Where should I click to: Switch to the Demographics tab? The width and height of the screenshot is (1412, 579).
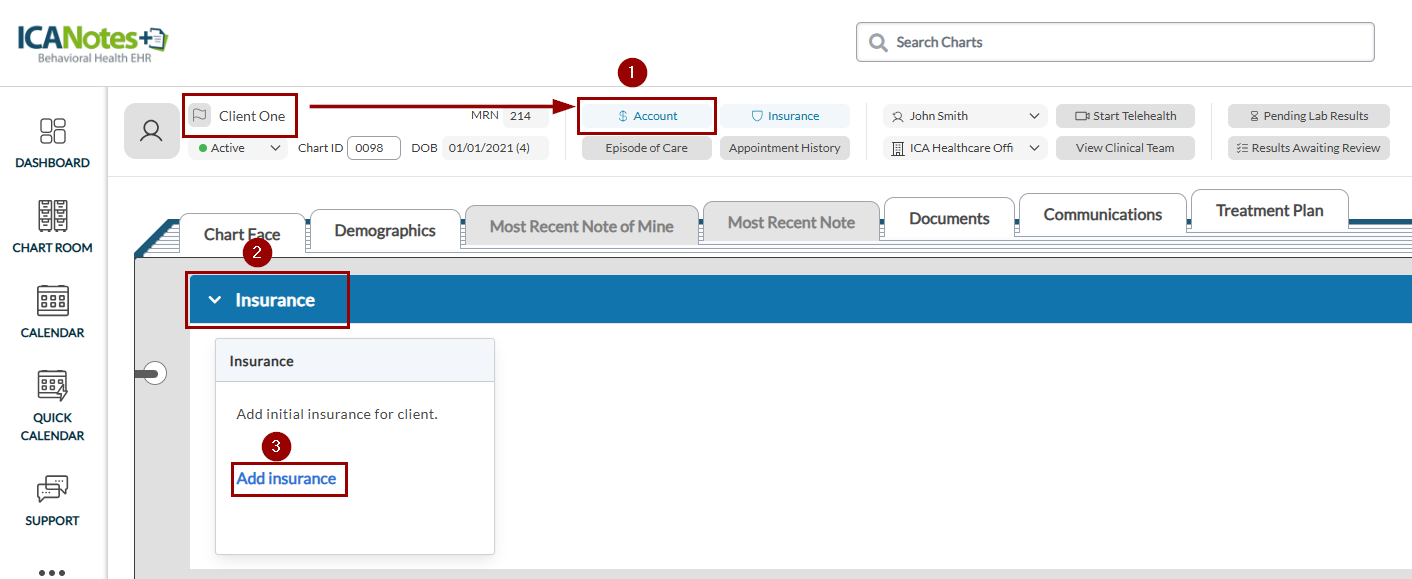pyautogui.click(x=385, y=231)
